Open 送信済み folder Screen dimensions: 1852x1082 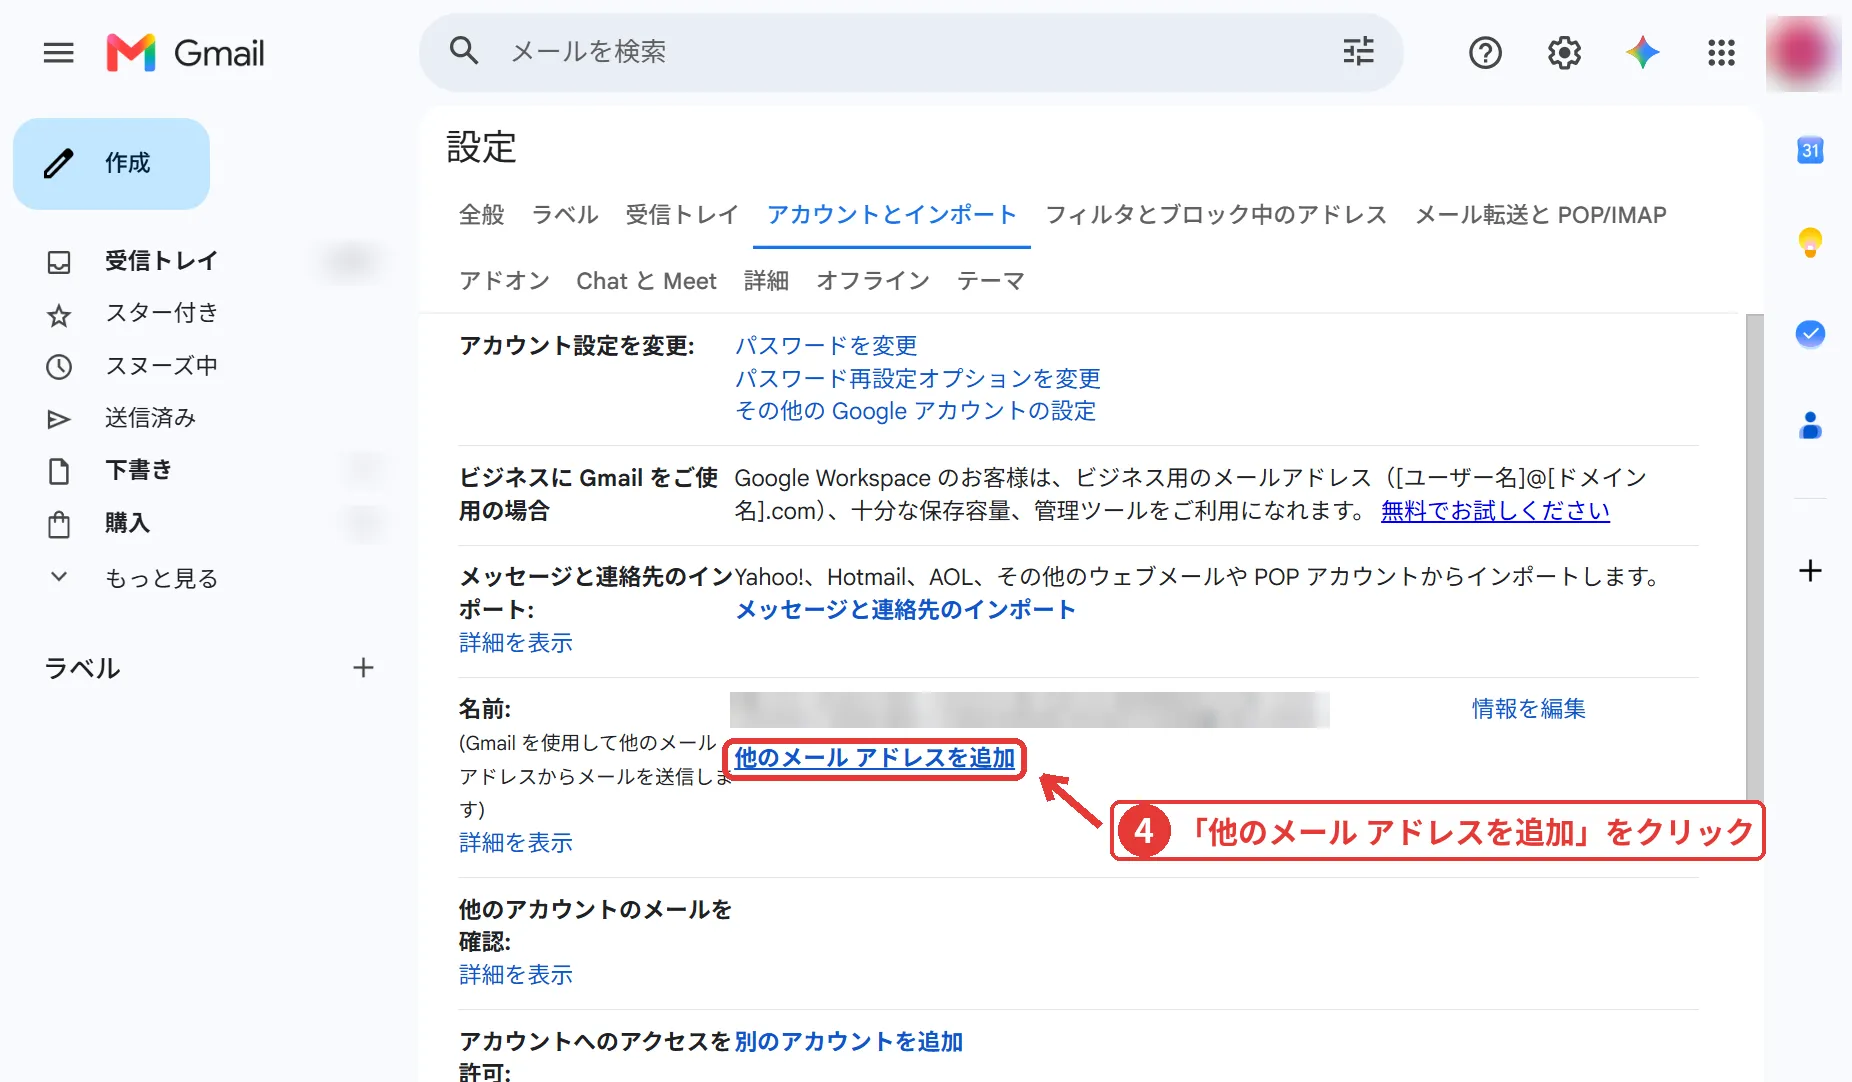tap(150, 418)
